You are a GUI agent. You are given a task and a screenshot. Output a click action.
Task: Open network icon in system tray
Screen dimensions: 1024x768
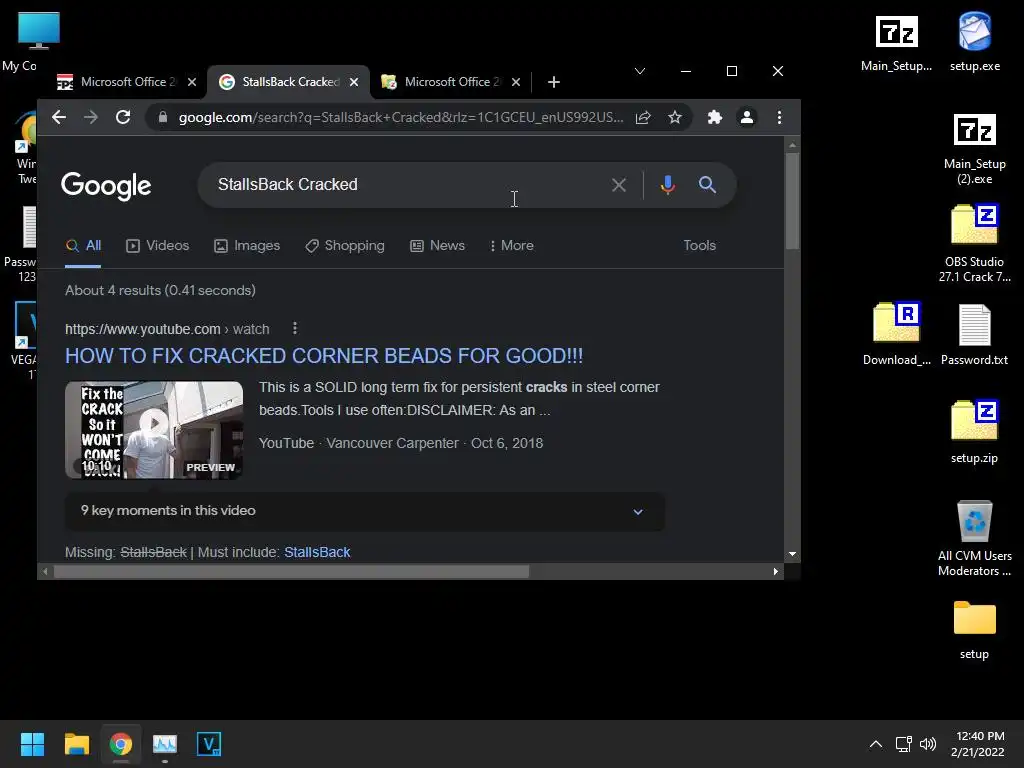pos(904,744)
